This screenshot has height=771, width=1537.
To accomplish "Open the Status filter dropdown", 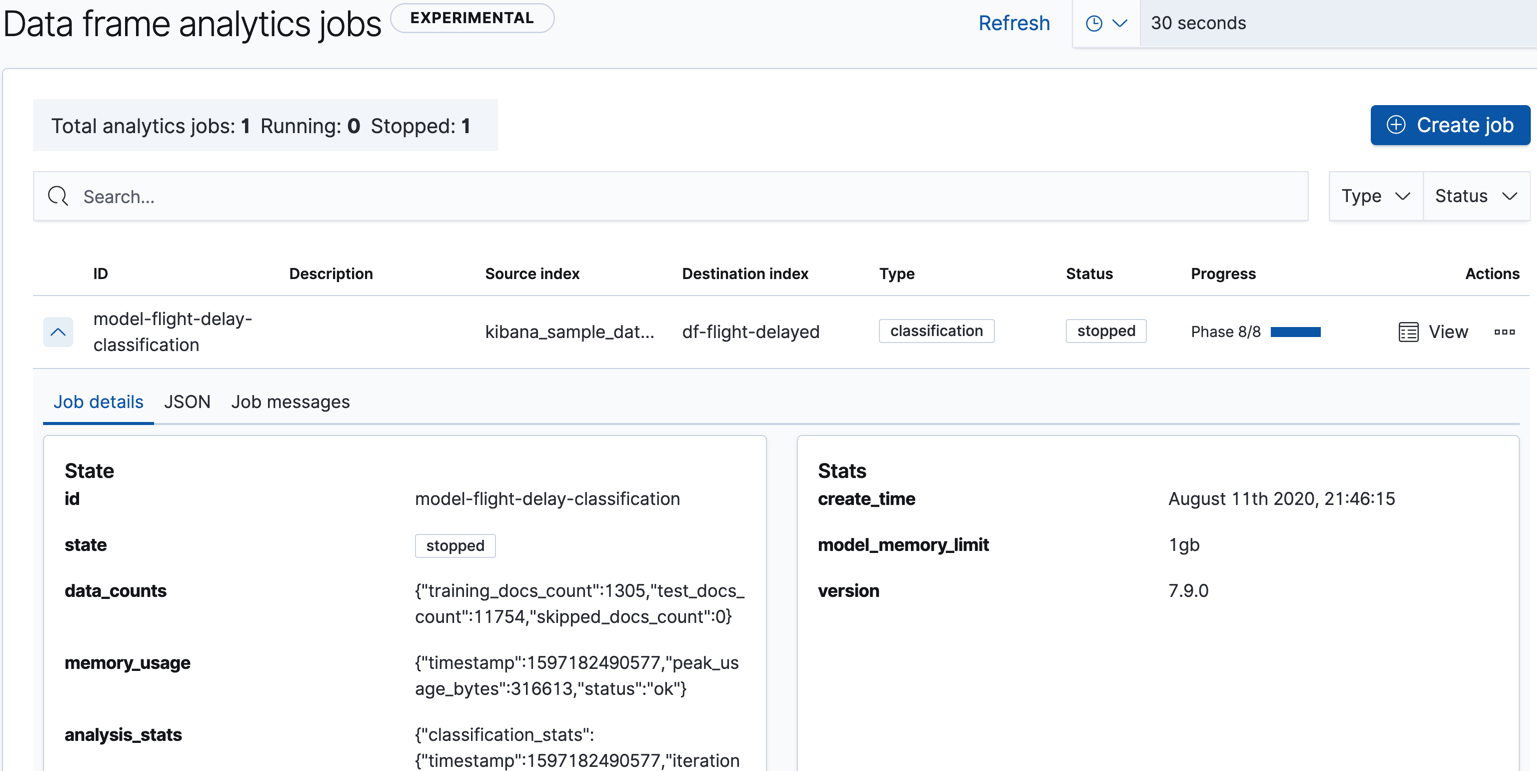I will (1477, 196).
